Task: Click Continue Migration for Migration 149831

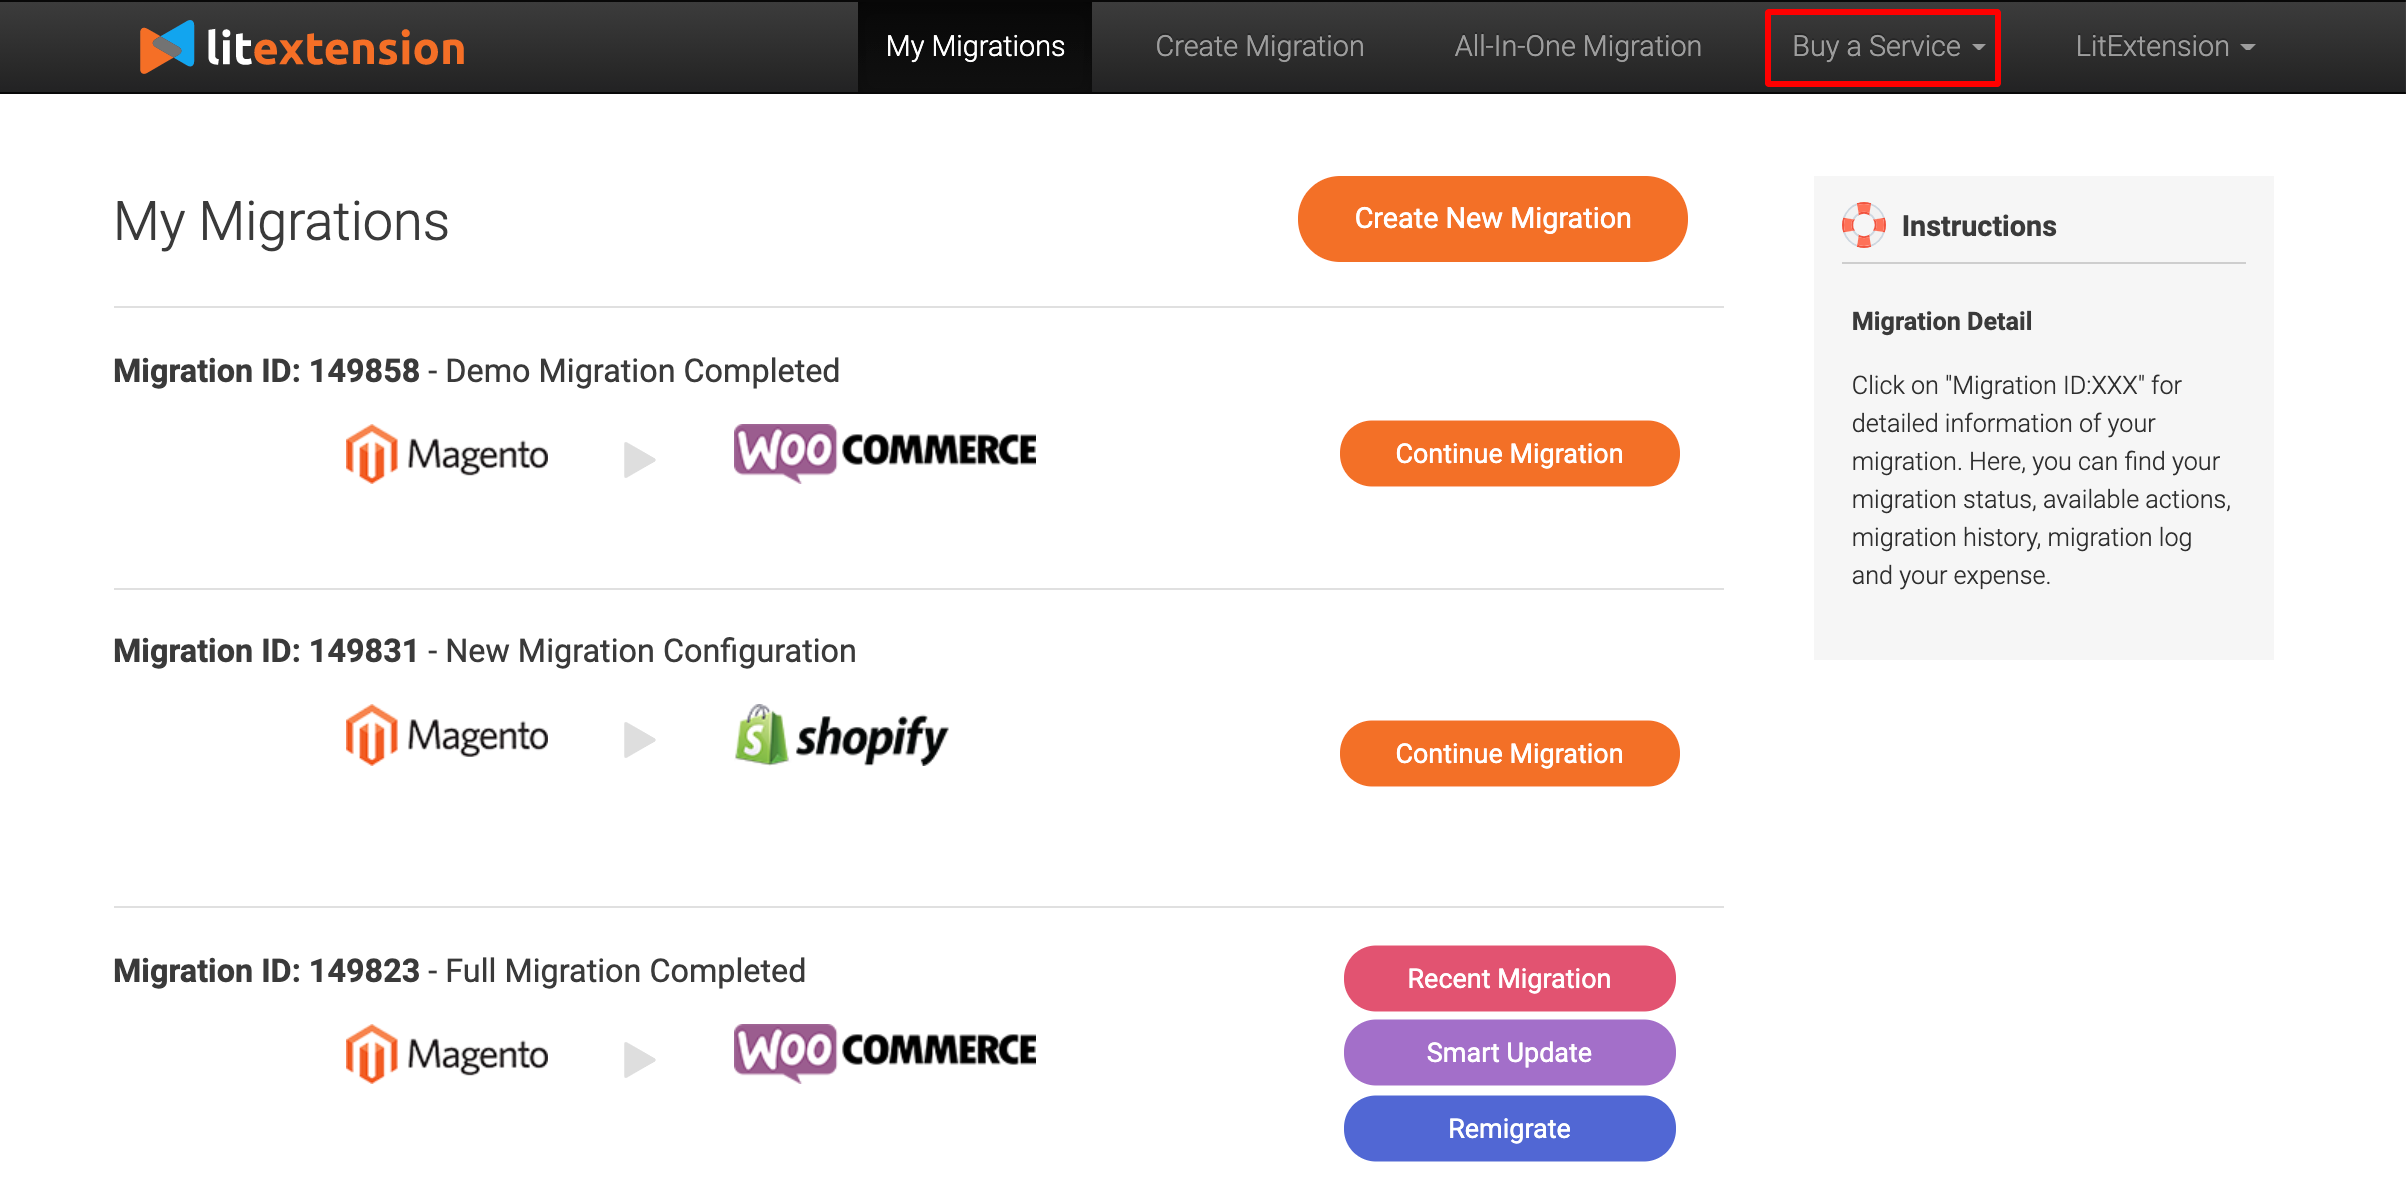Action: click(1508, 752)
